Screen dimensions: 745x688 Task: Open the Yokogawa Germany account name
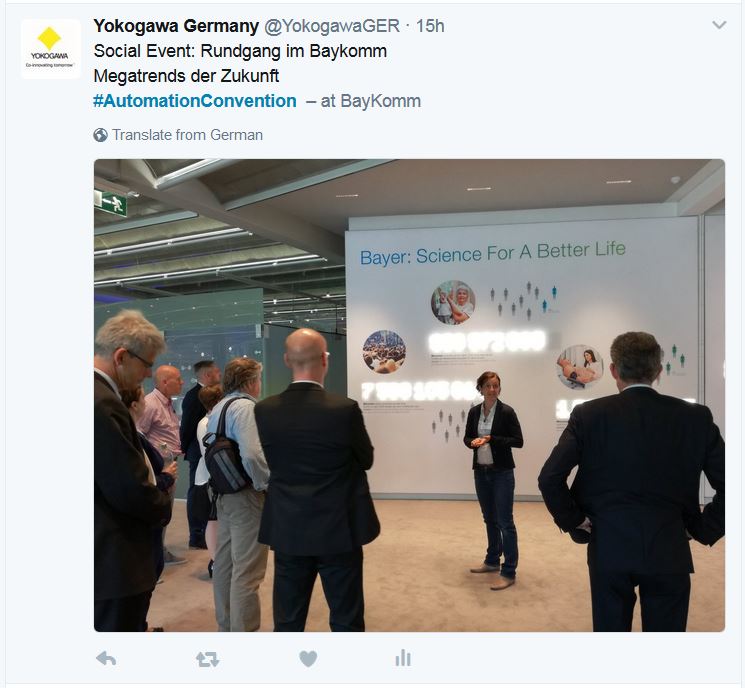(x=176, y=26)
